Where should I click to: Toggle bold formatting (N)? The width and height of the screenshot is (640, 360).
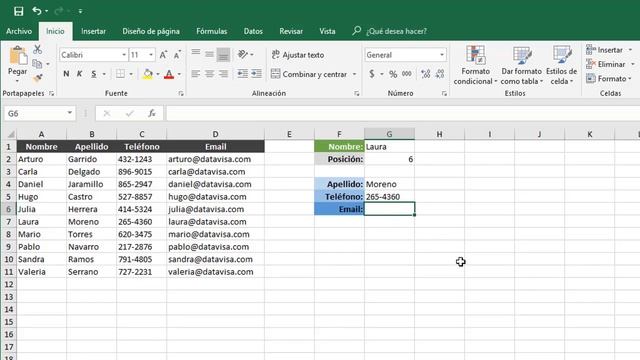[66, 74]
